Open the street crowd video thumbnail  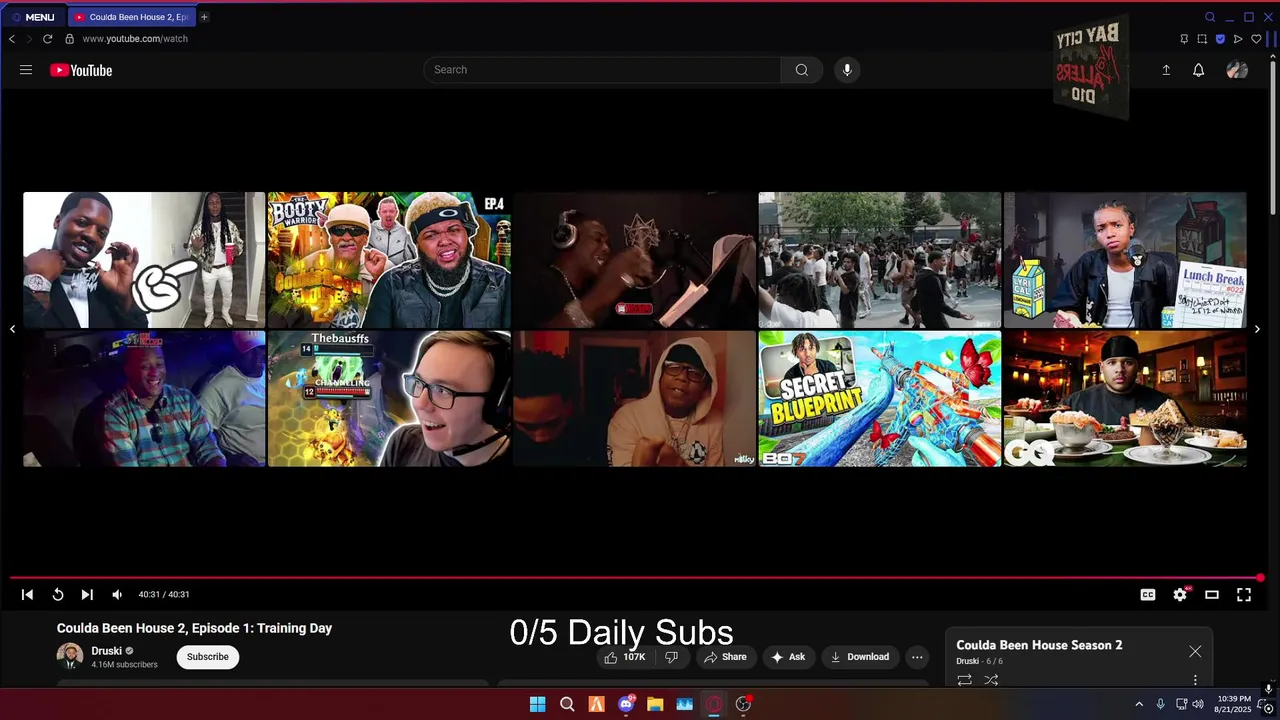[880, 260]
